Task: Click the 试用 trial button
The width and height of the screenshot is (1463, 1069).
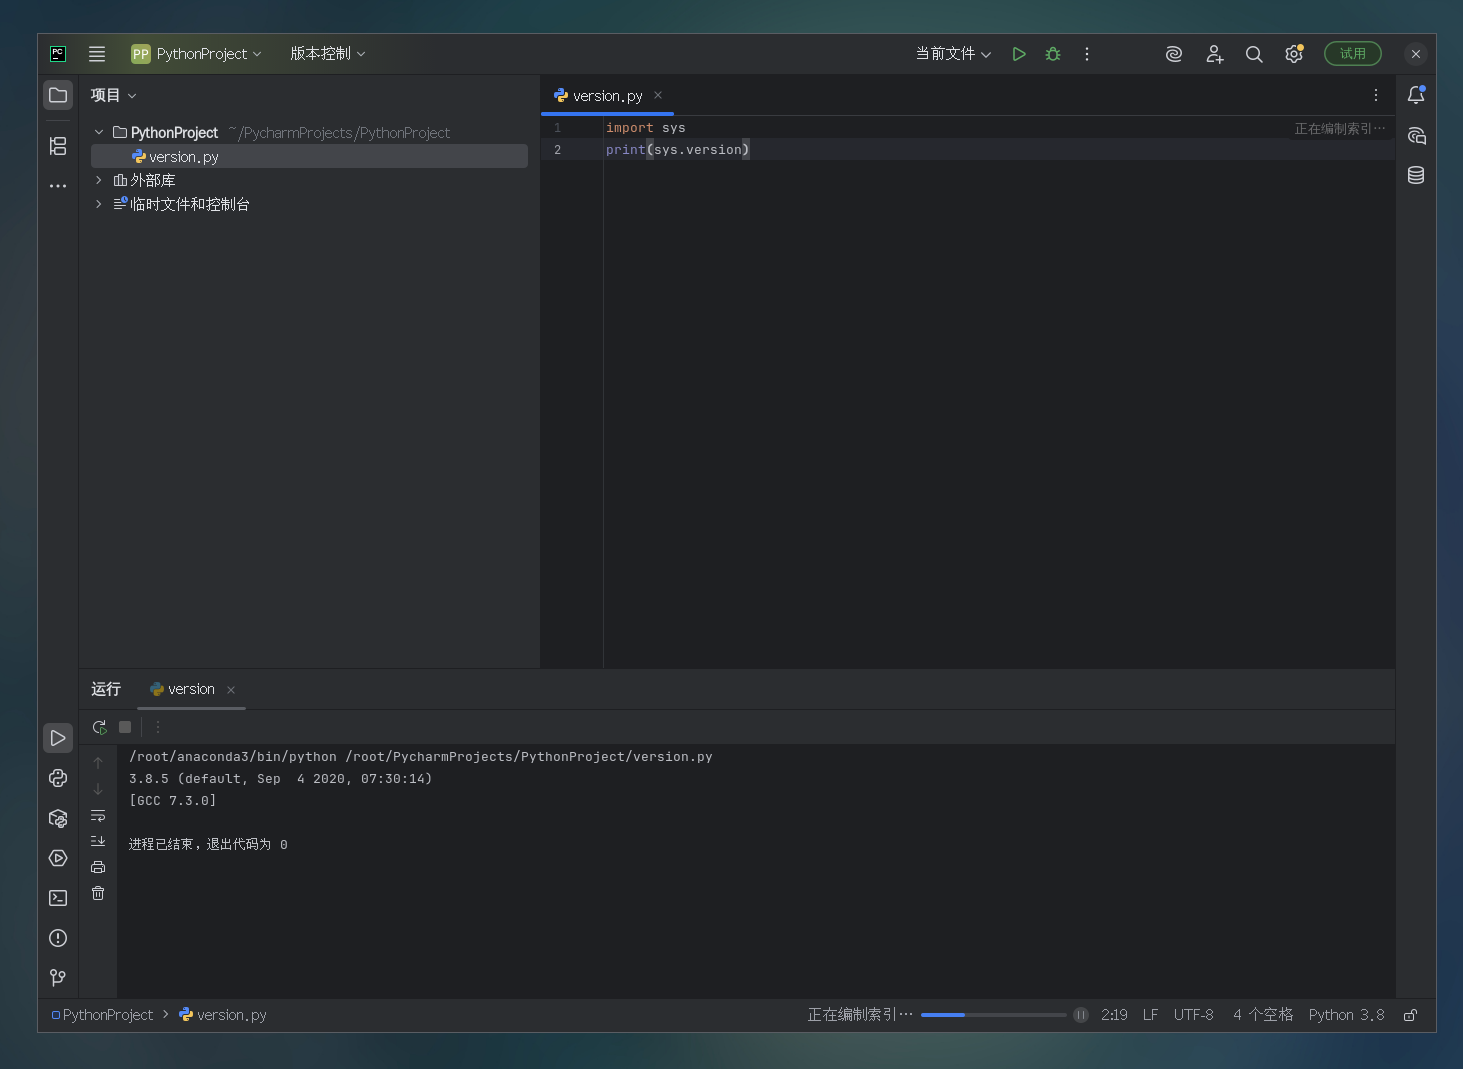Action: (x=1353, y=54)
